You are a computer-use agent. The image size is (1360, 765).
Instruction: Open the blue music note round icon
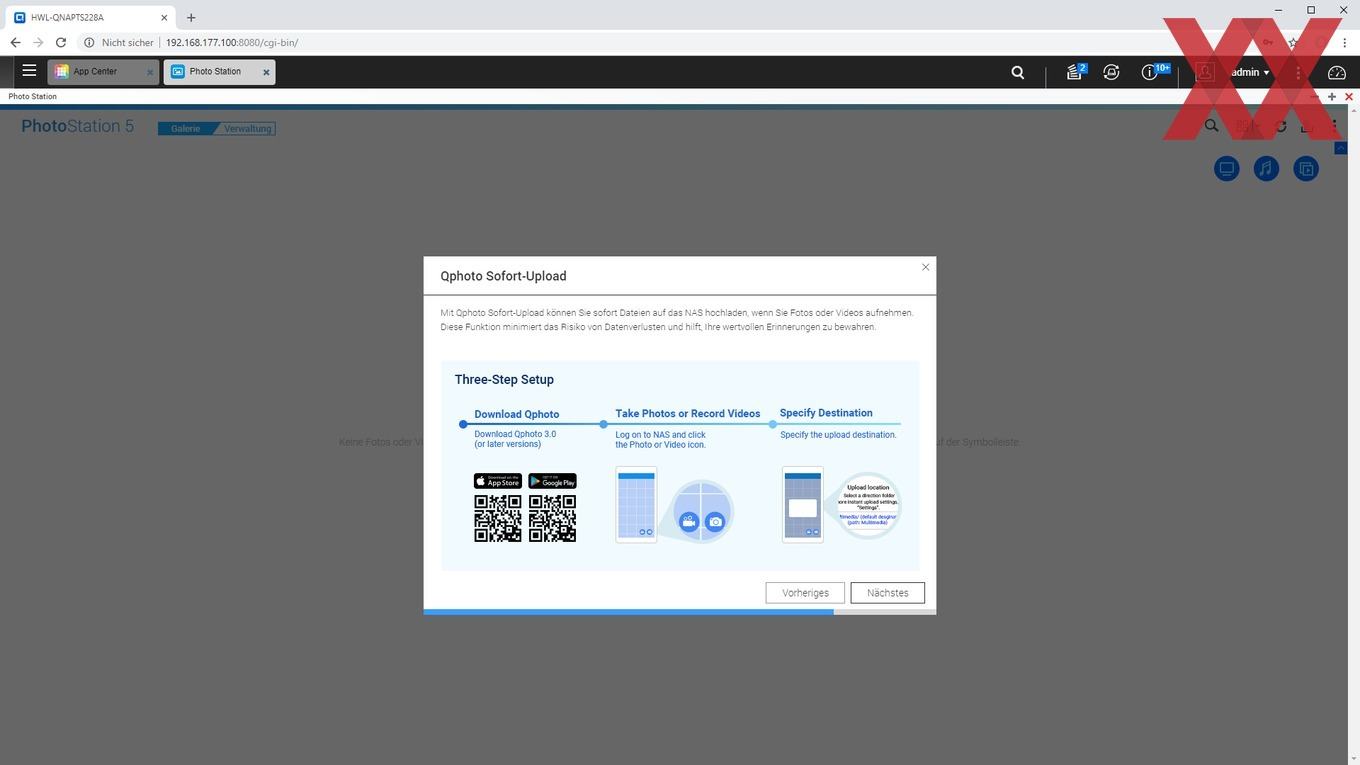[1266, 168]
